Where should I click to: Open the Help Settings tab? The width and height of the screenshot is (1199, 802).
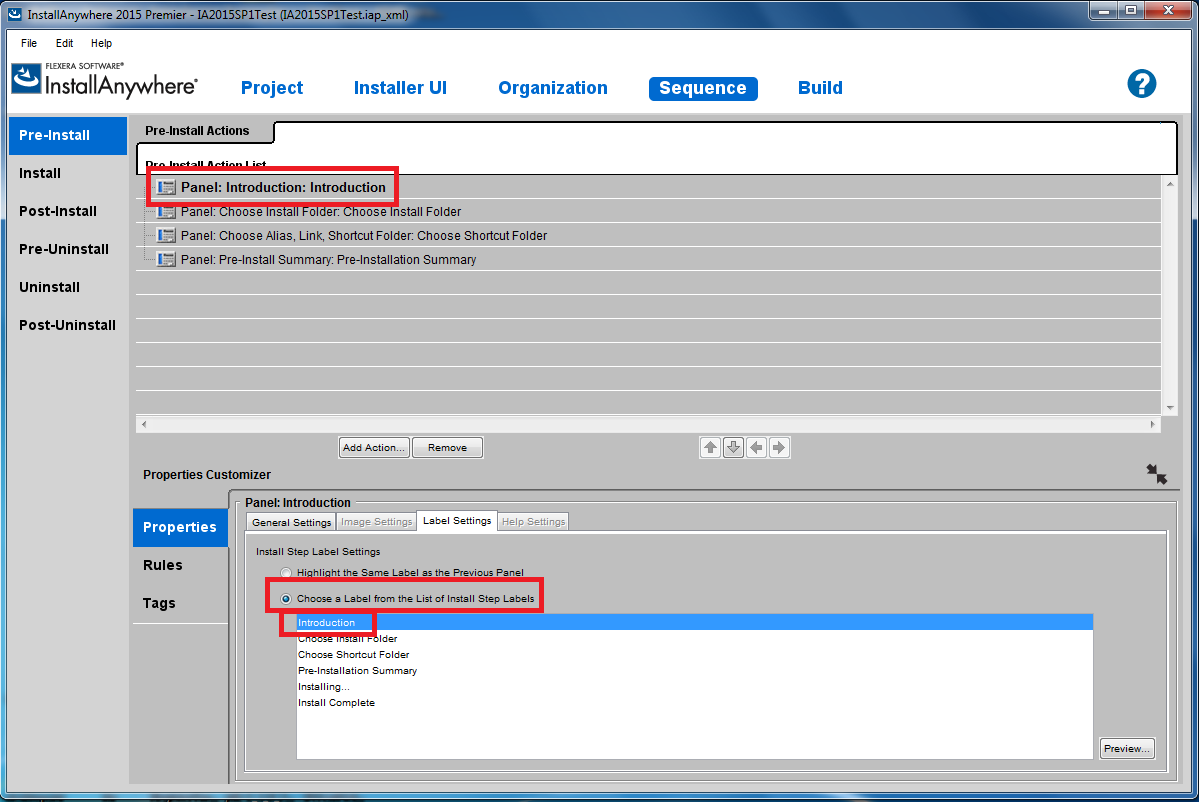[533, 522]
